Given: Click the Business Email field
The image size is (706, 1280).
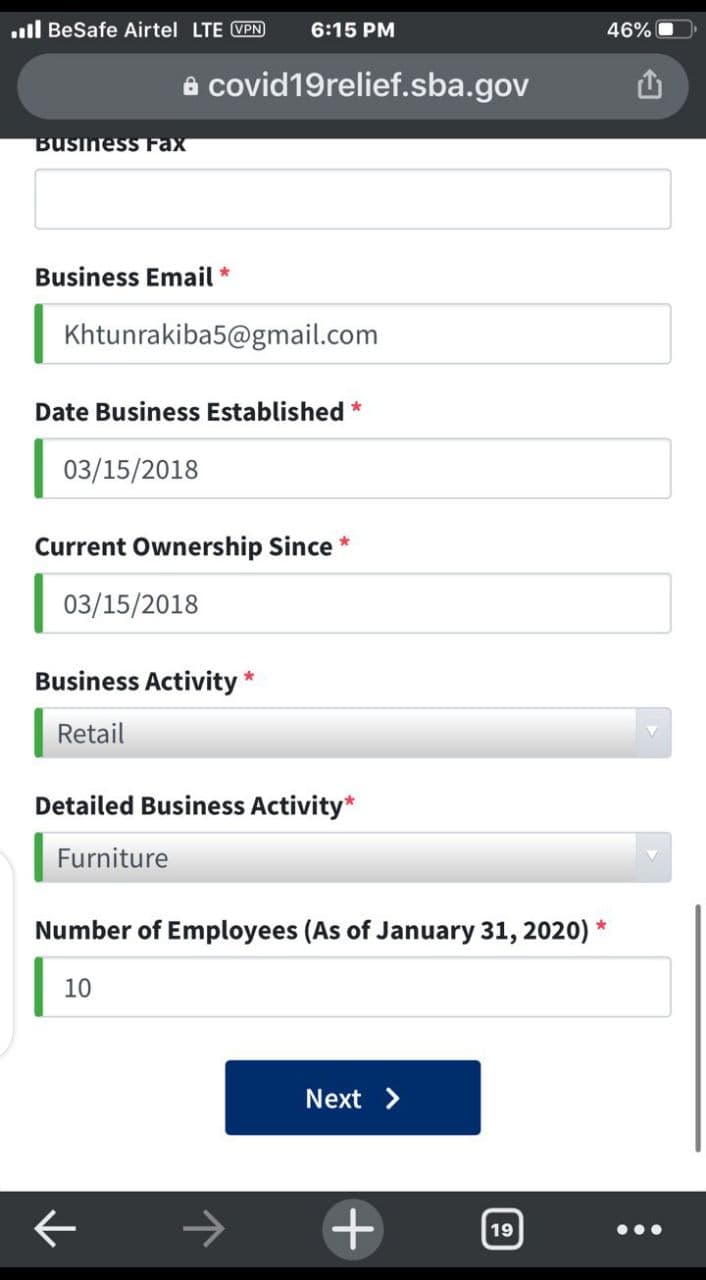Looking at the screenshot, I should (352, 334).
